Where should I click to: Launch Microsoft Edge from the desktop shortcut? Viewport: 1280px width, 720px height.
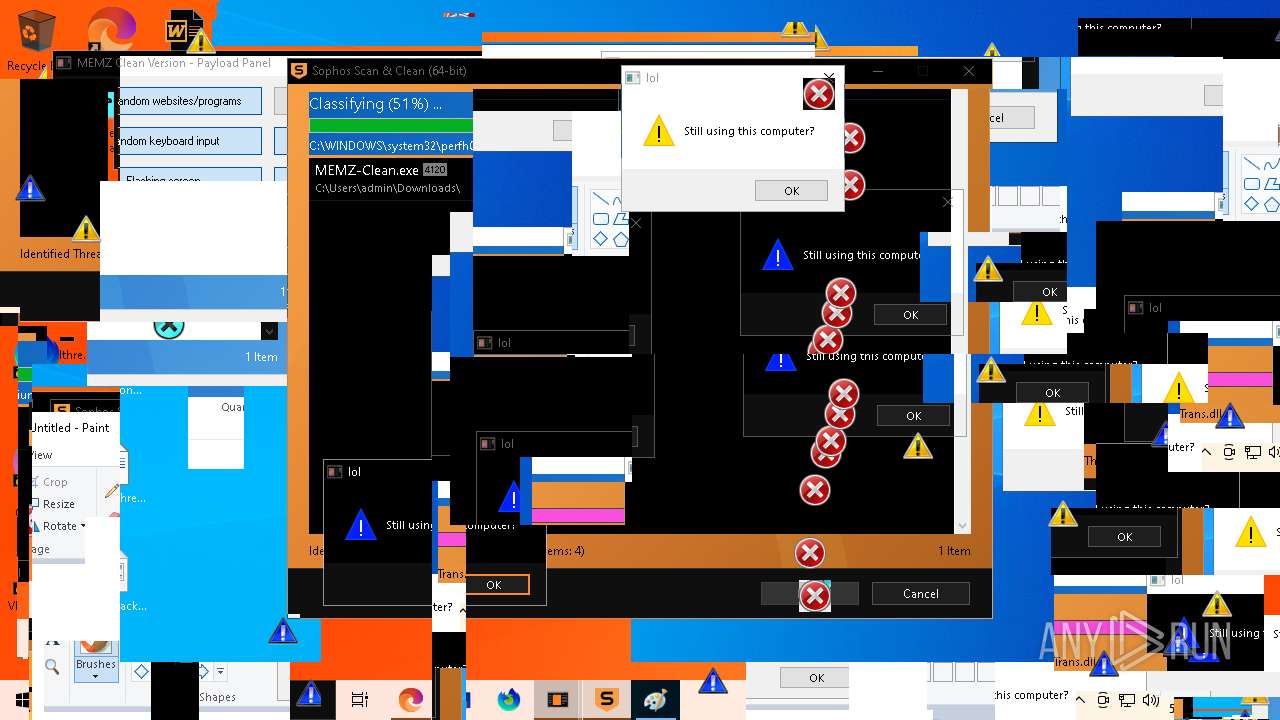click(111, 28)
